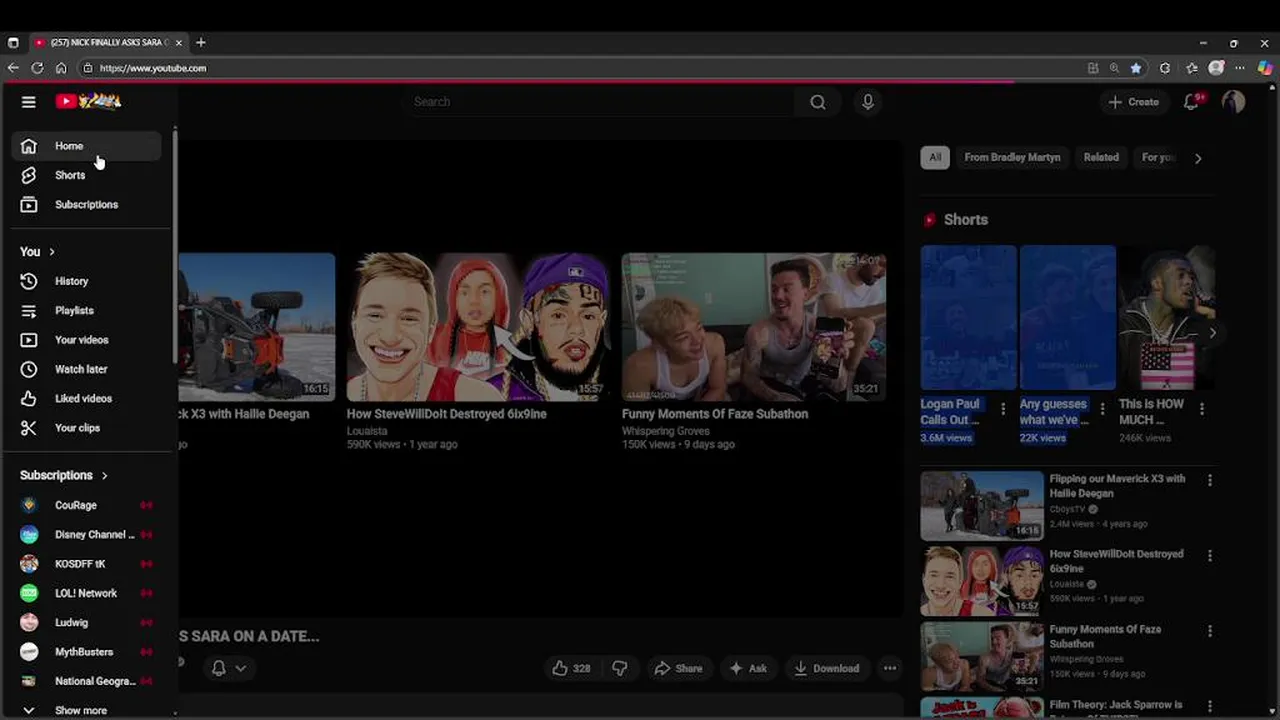
Task: Open options for 'This is HOW MUCH' short
Action: 1202,409
